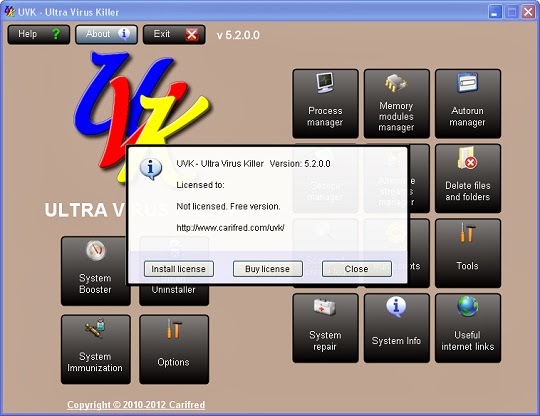Launch the System repair tile
Viewport: 540px width, 416px height.
[325, 328]
